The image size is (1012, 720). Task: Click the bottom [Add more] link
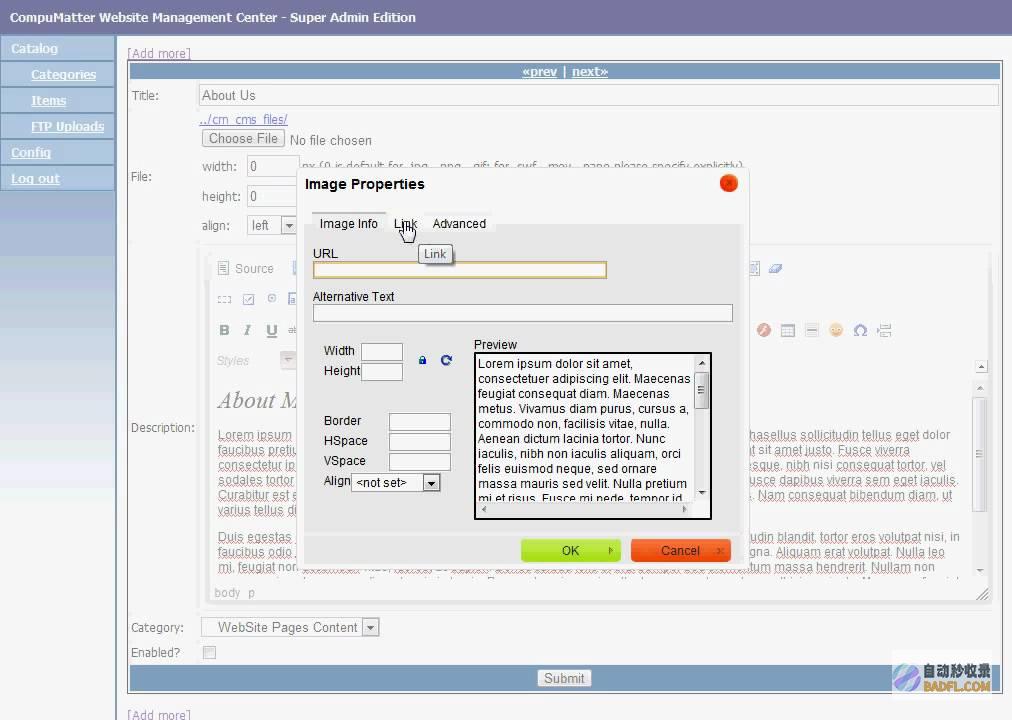(x=159, y=714)
